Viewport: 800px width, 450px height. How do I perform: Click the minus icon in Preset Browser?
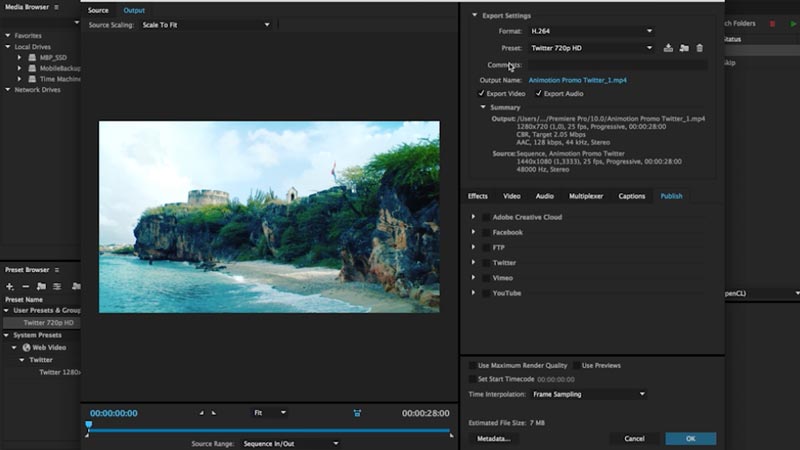25,286
